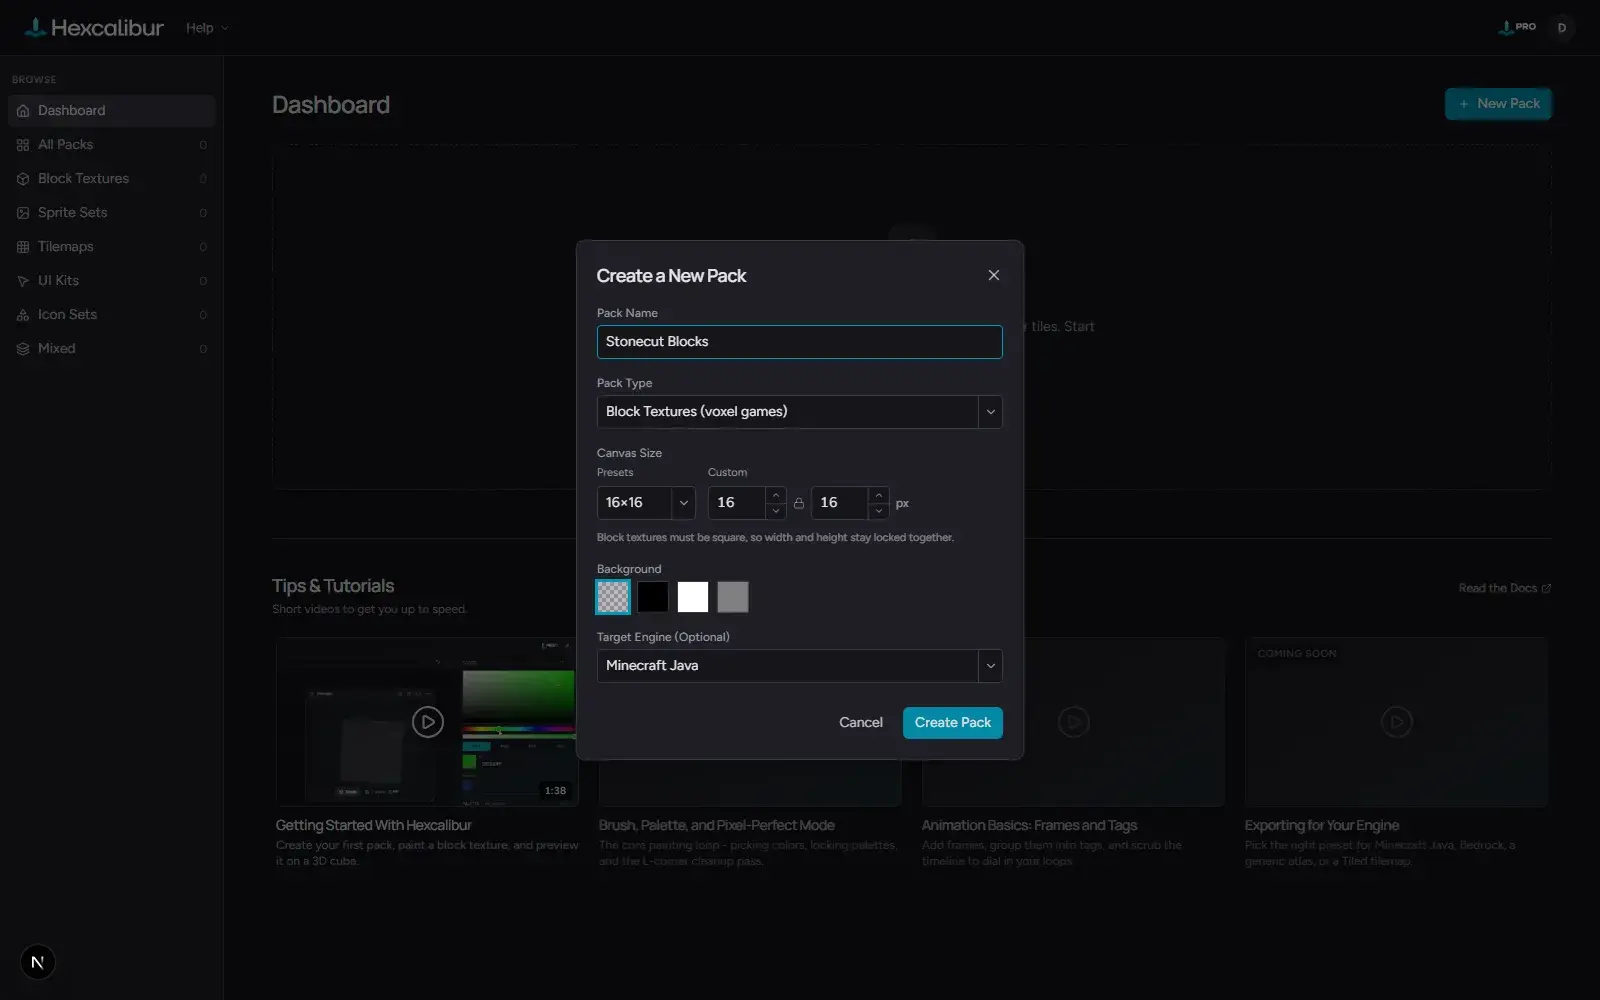Click the Hexcalibur logo
The image size is (1600, 1000).
[94, 28]
